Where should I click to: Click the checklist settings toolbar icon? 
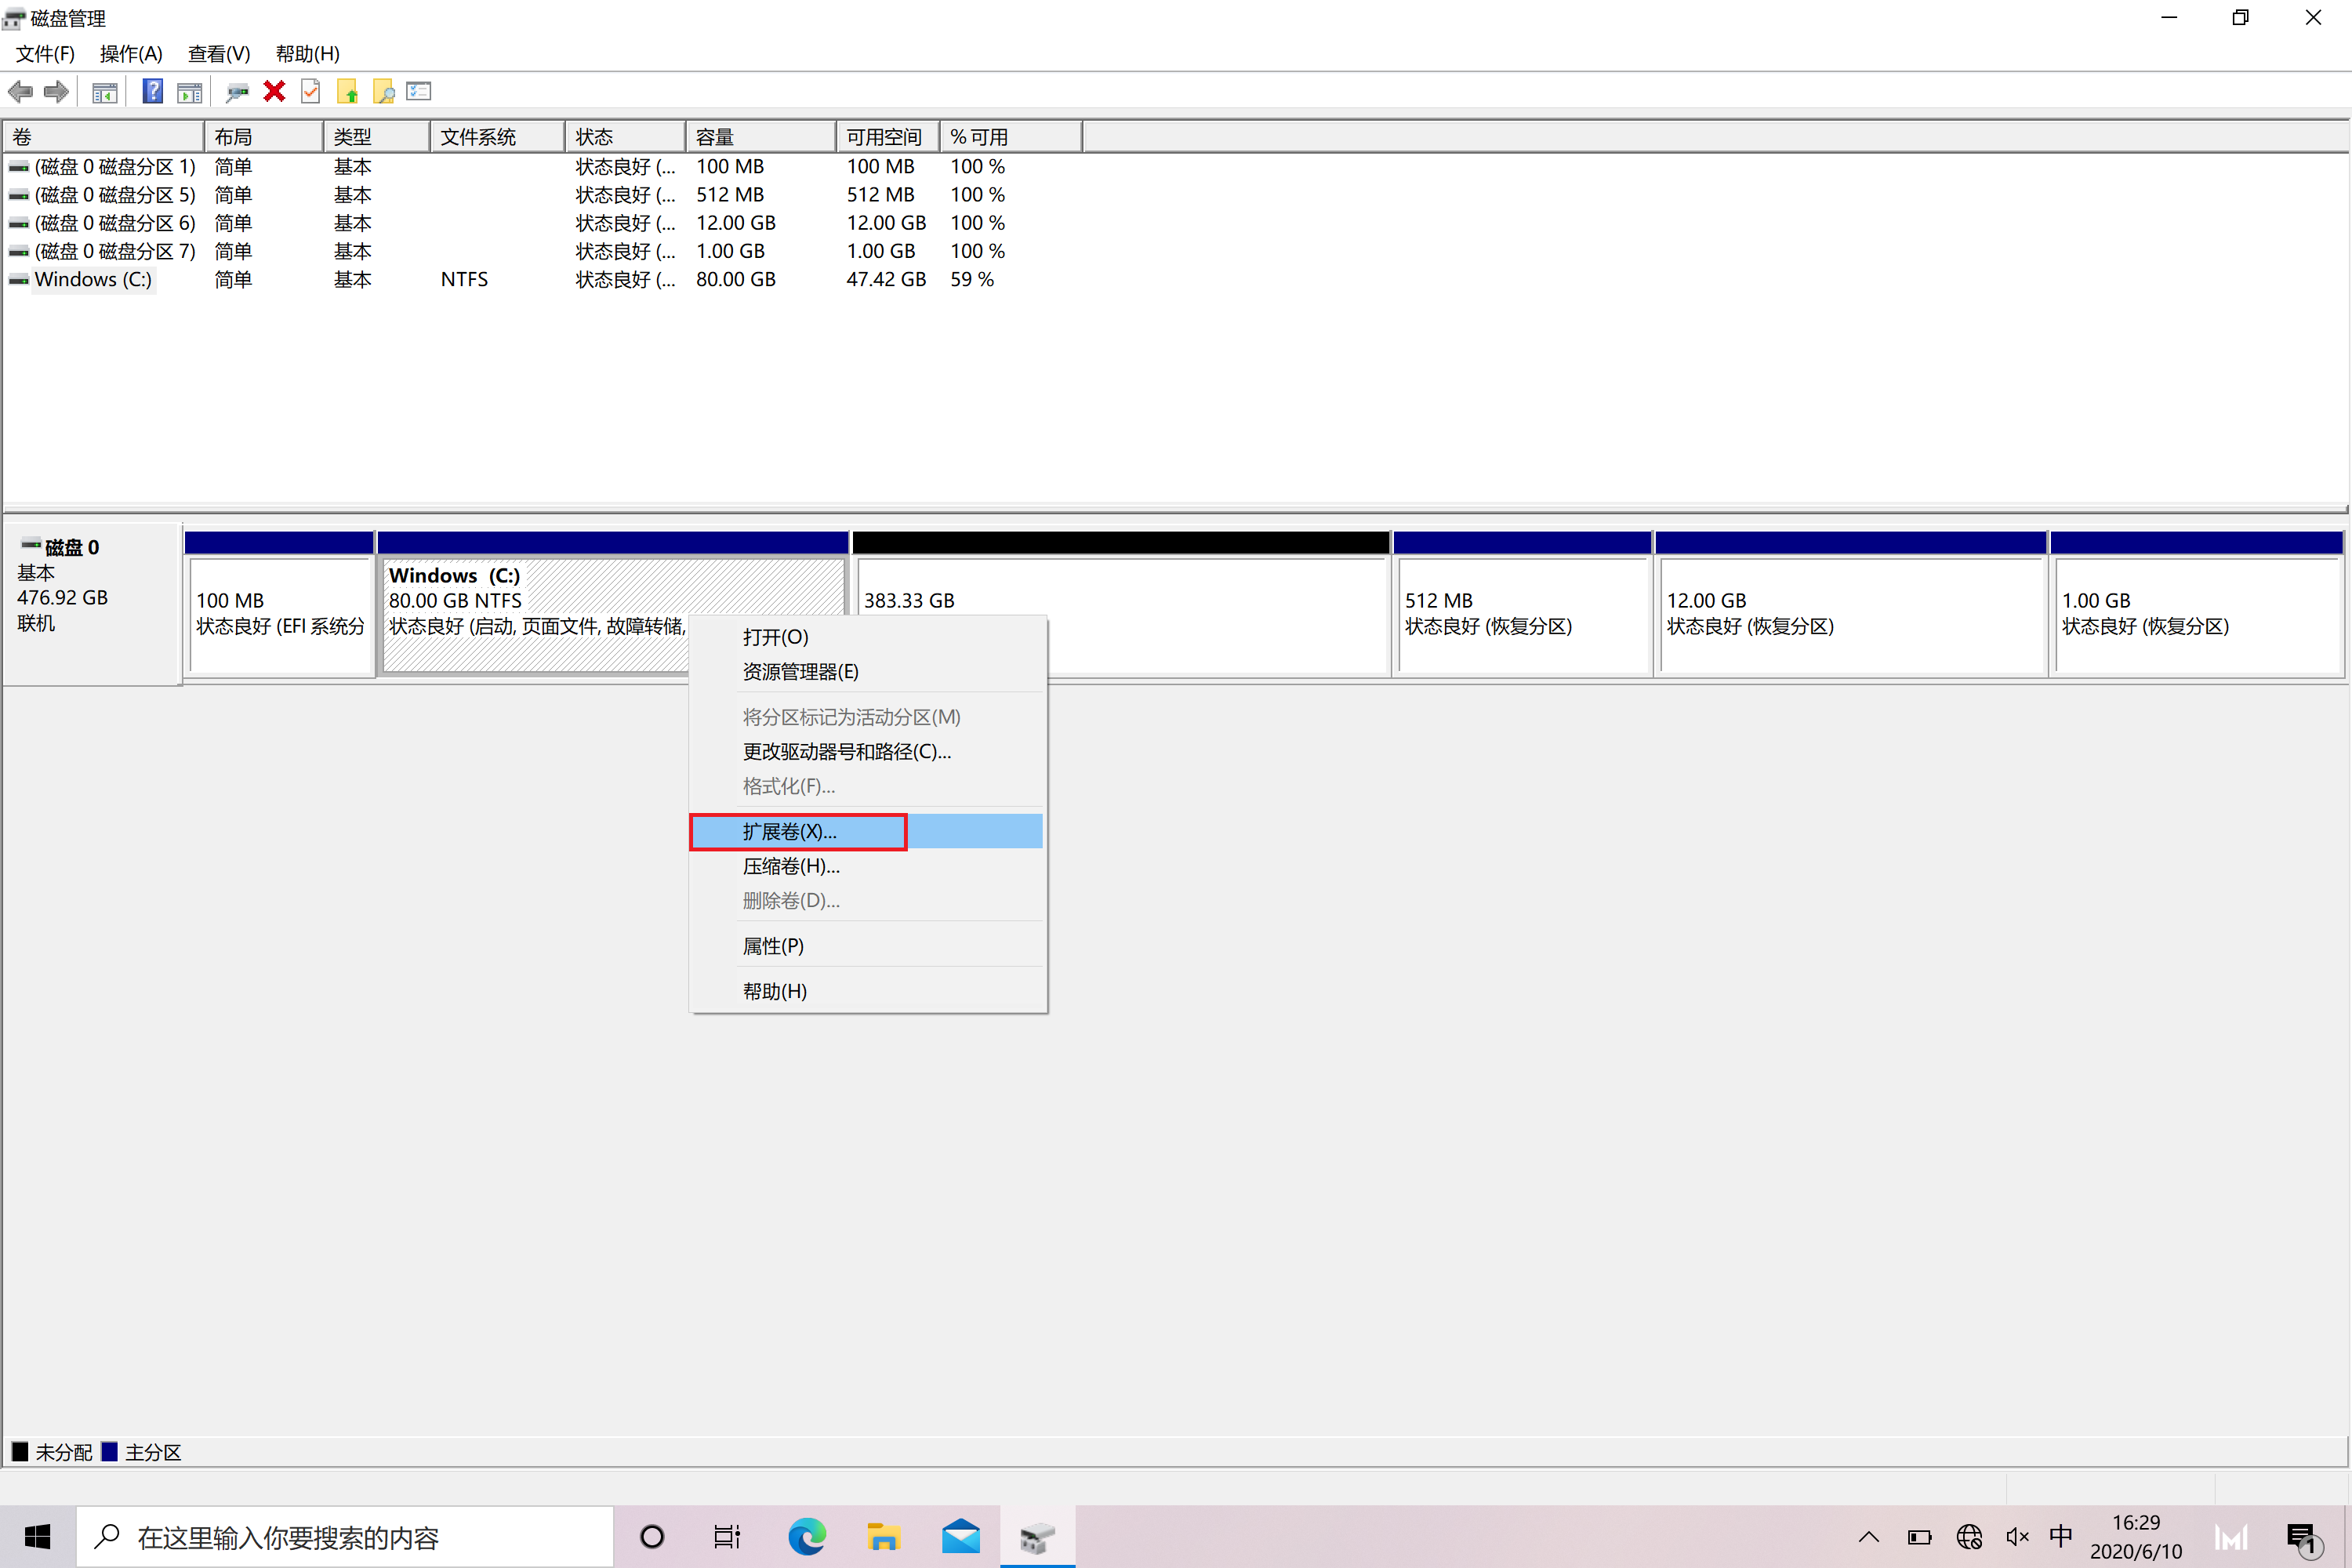pos(419,92)
